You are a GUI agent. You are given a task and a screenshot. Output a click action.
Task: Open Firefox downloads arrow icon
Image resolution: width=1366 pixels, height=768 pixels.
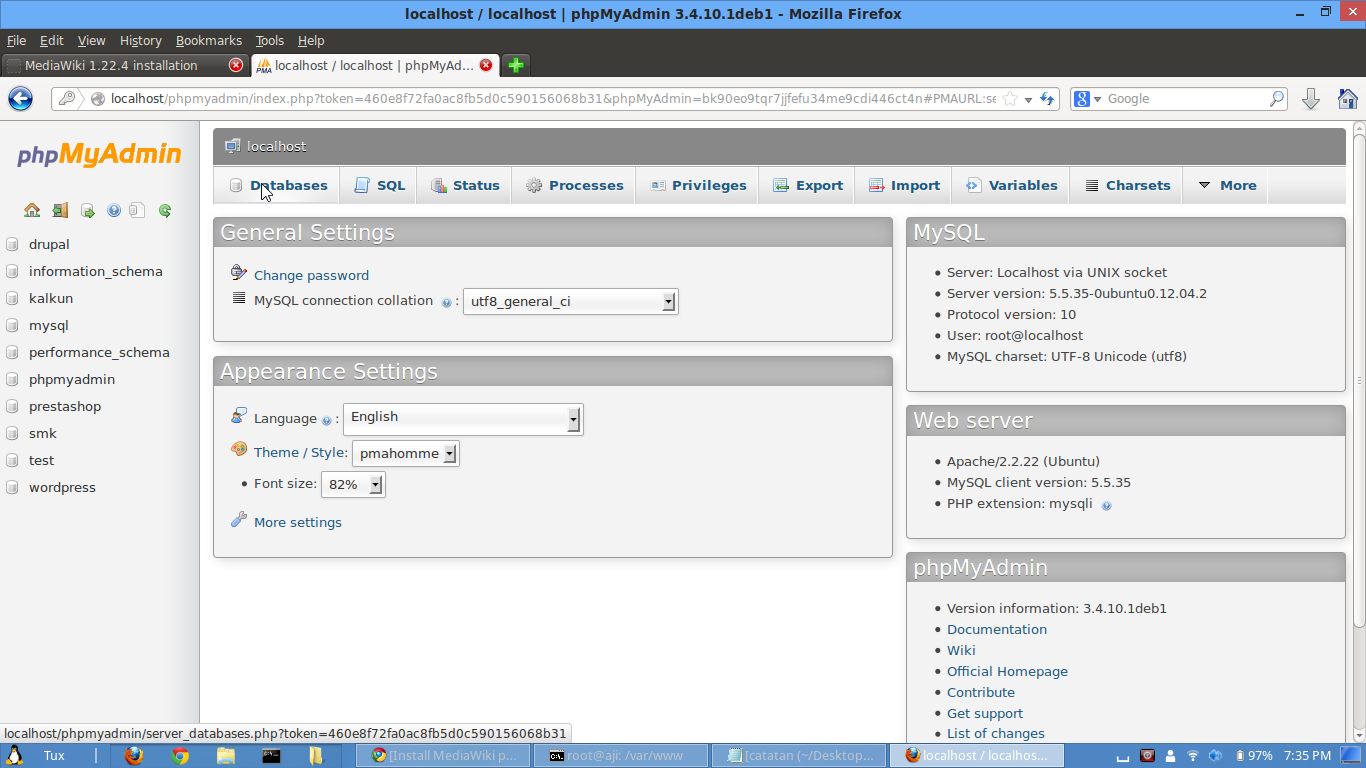[x=1311, y=98]
